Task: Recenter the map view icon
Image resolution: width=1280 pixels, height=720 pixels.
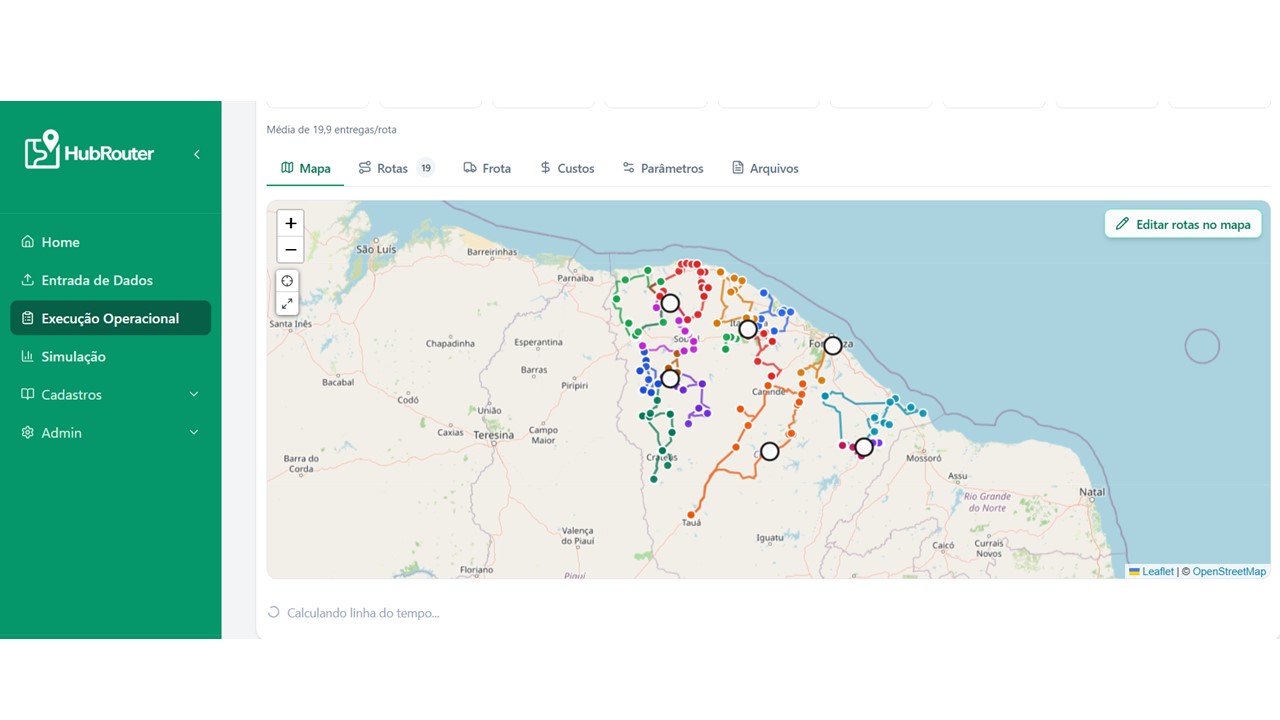Action: coord(287,281)
